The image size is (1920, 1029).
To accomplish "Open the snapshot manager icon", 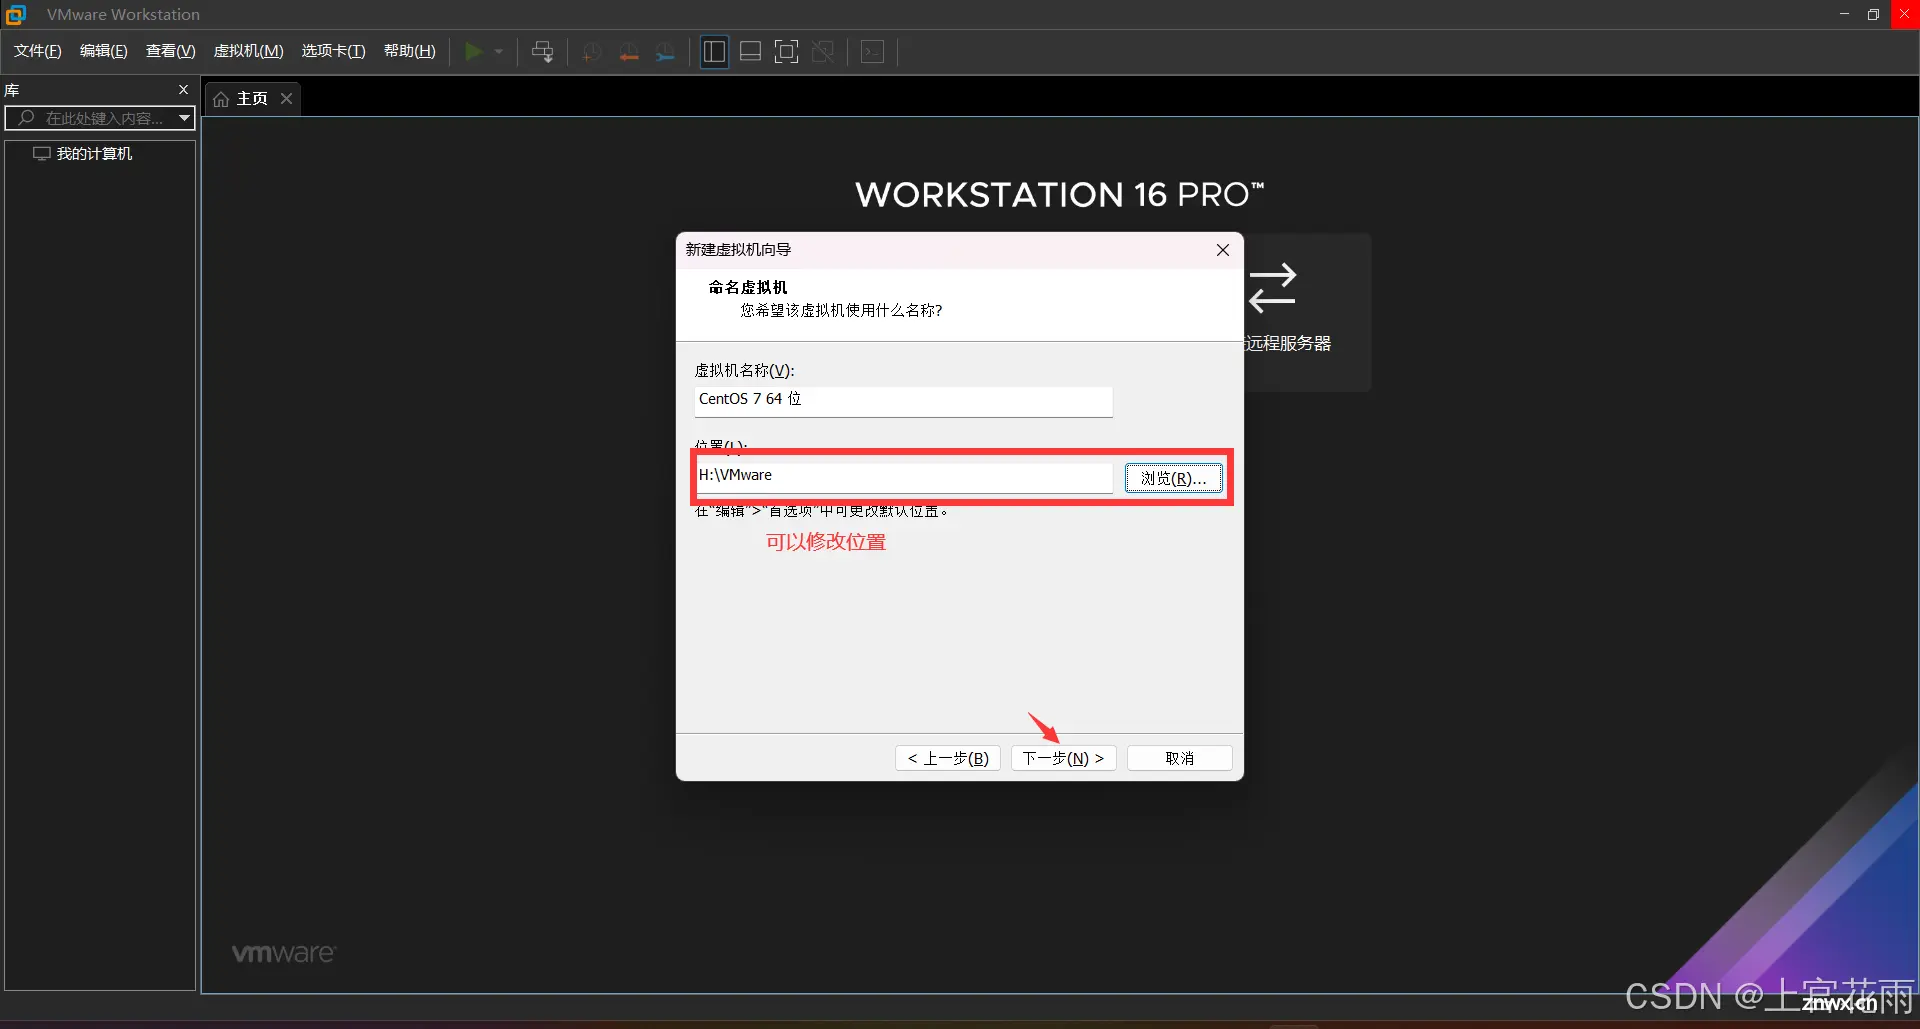I will [665, 51].
